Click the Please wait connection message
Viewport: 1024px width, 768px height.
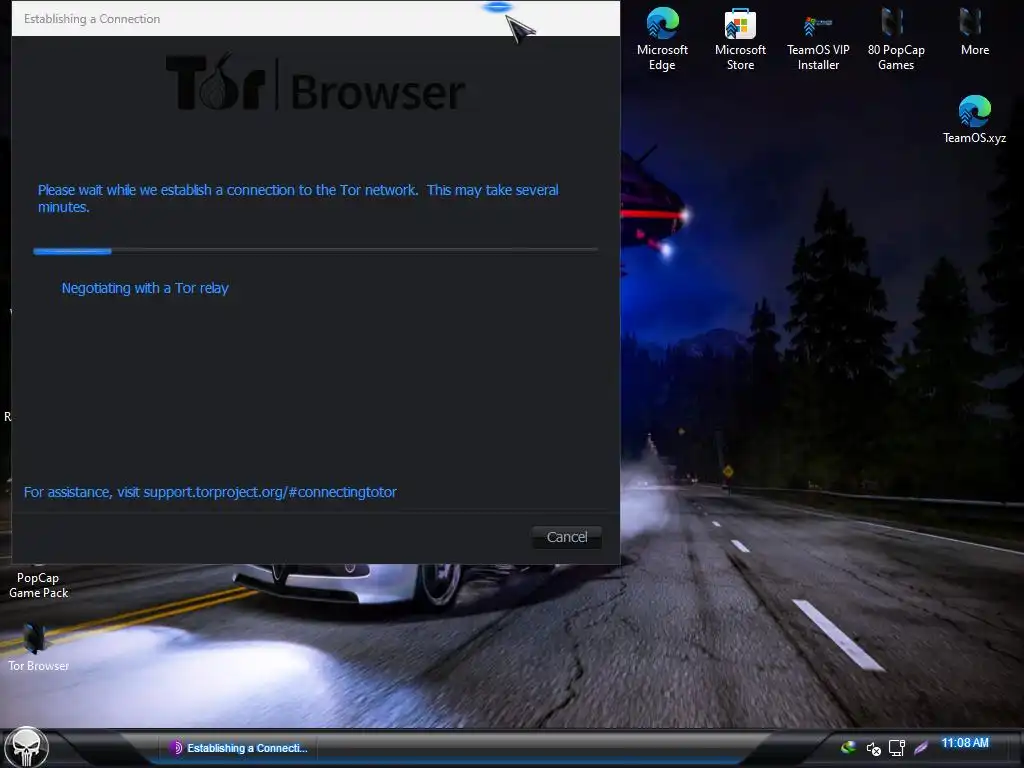[x=298, y=199]
